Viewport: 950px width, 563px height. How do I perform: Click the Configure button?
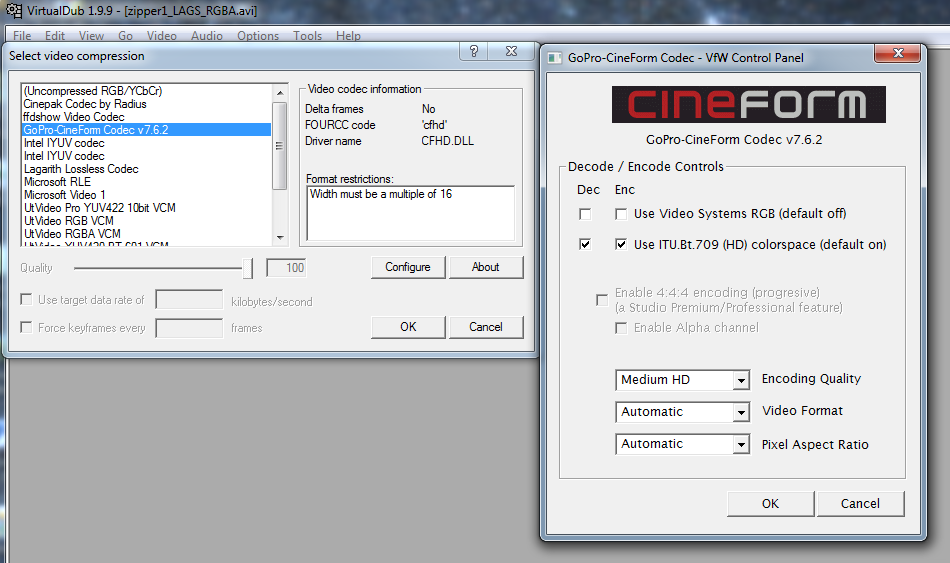tap(408, 267)
